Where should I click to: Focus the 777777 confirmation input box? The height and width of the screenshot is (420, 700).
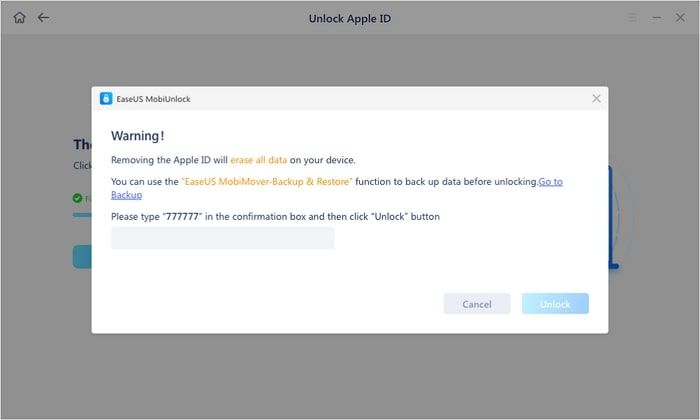click(x=222, y=238)
